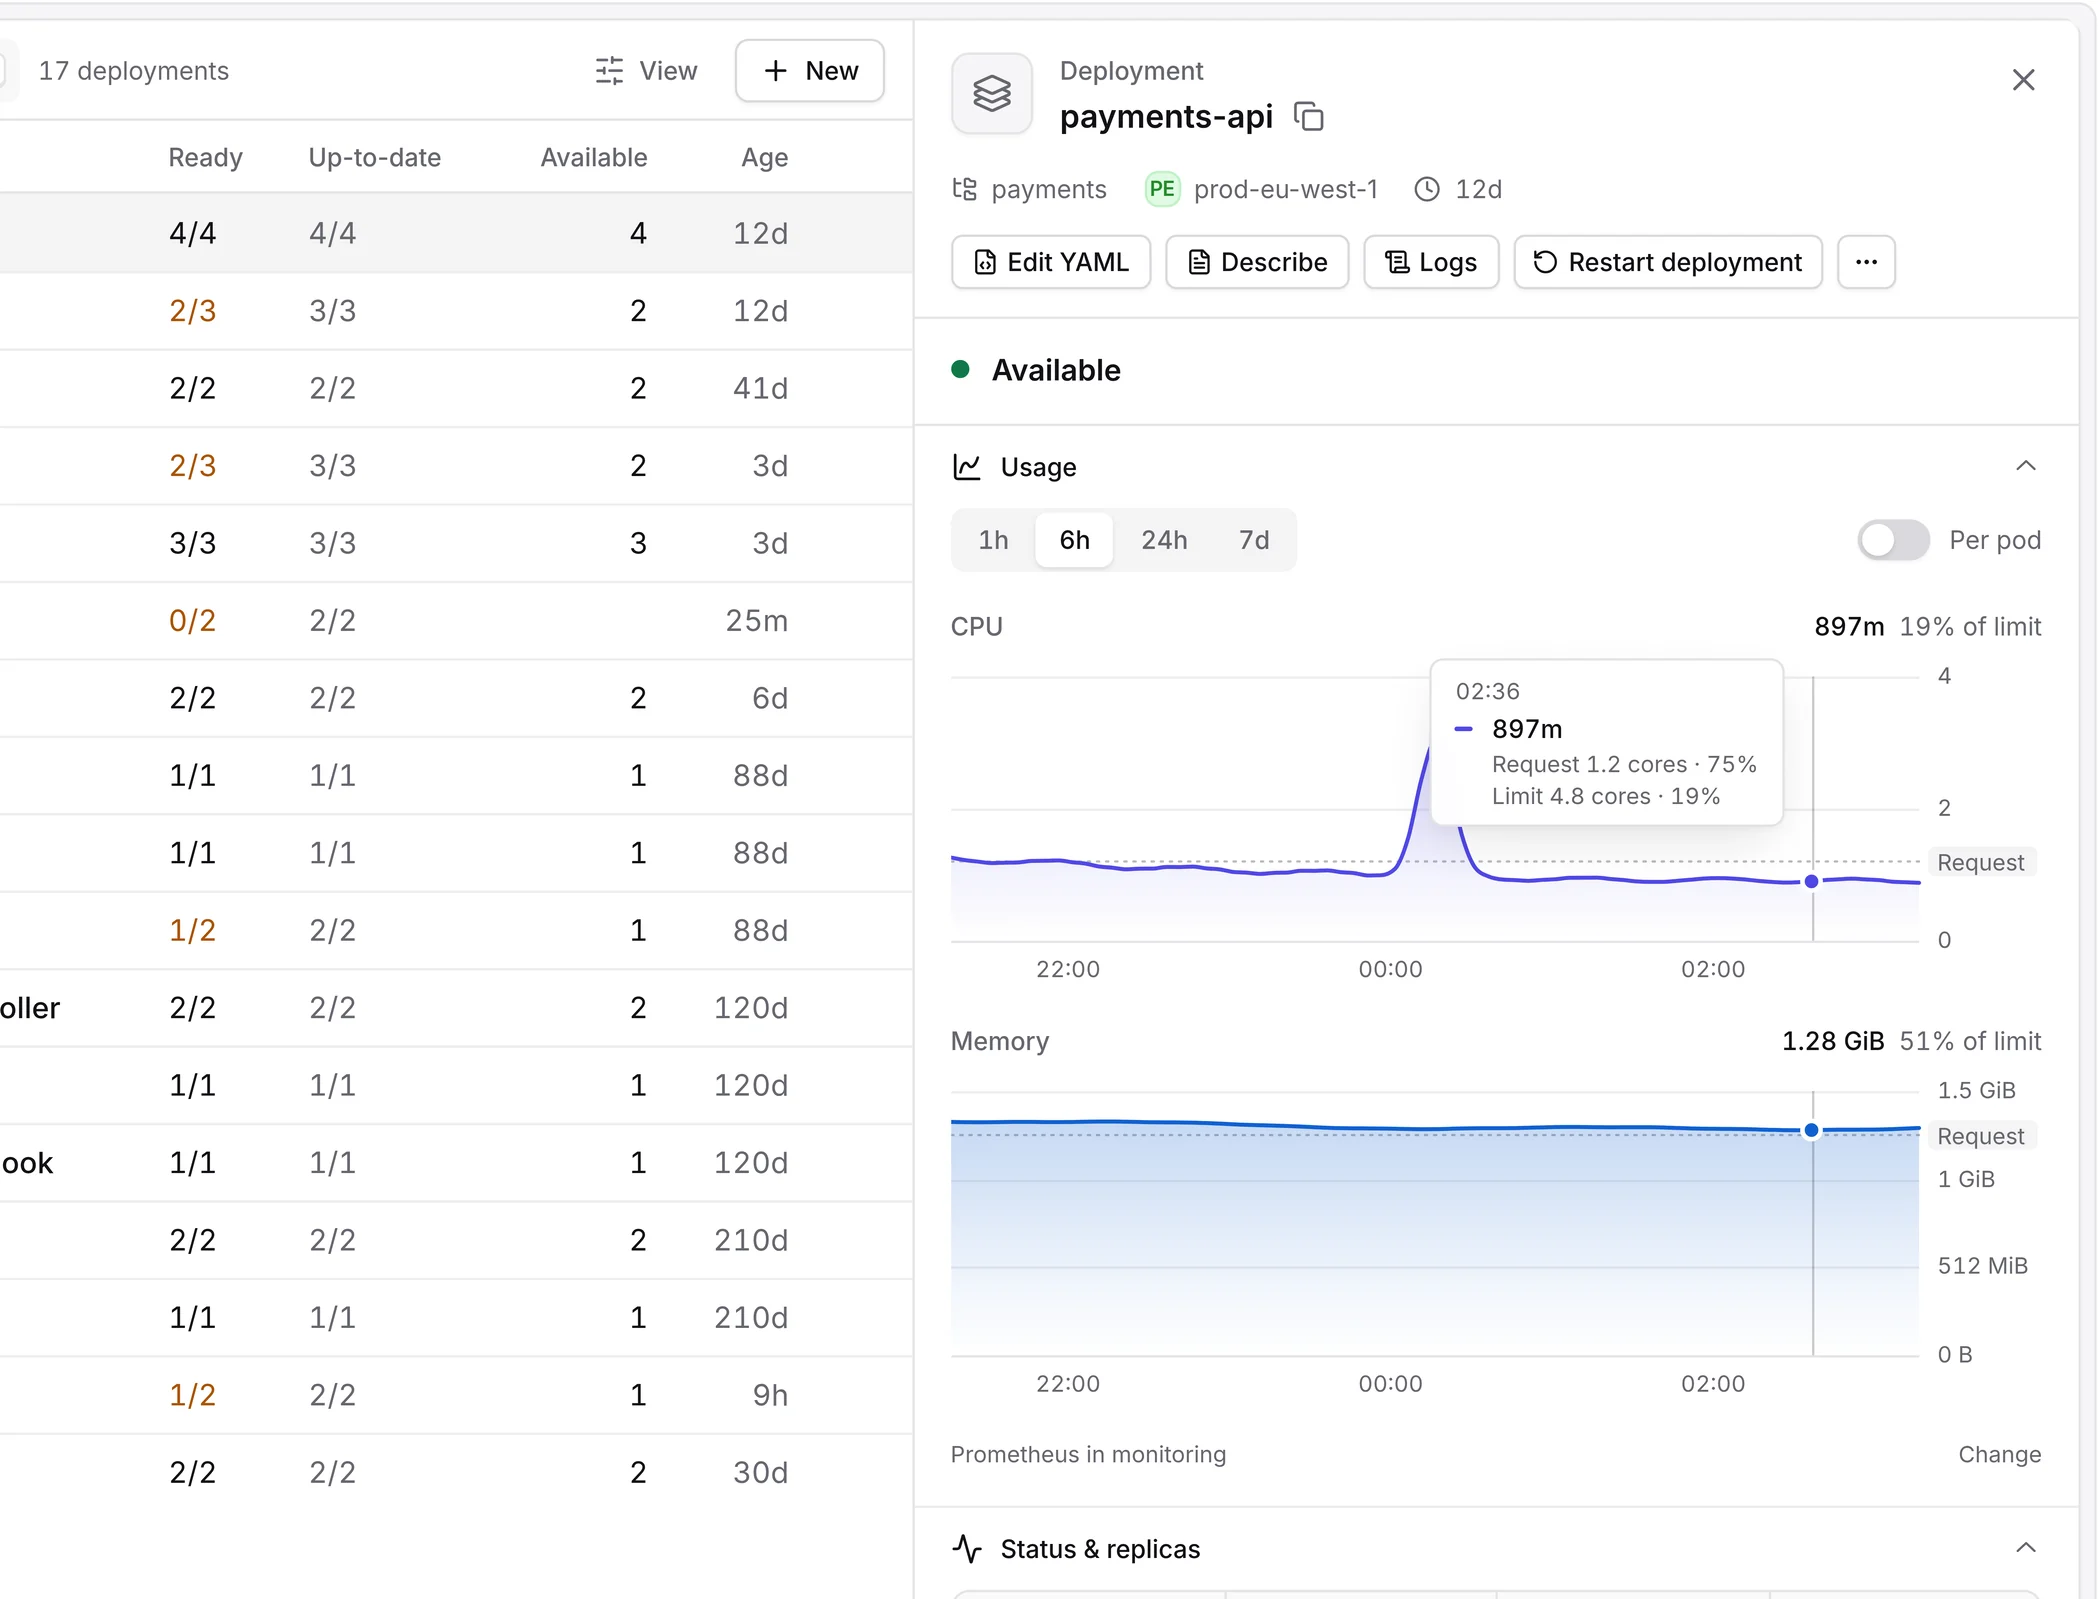Close the deployment detail panel
The height and width of the screenshot is (1599, 2099).
(2023, 80)
